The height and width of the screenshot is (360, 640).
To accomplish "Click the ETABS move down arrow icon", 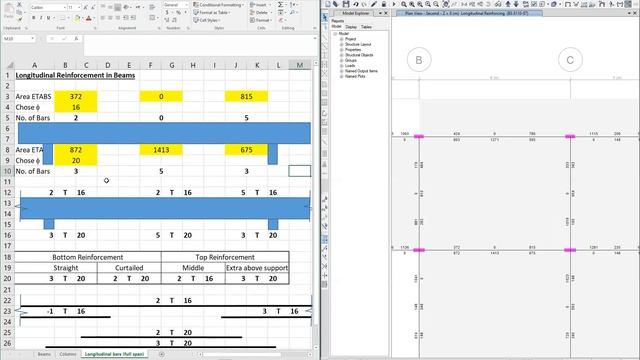I will pyautogui.click(x=516, y=4).
